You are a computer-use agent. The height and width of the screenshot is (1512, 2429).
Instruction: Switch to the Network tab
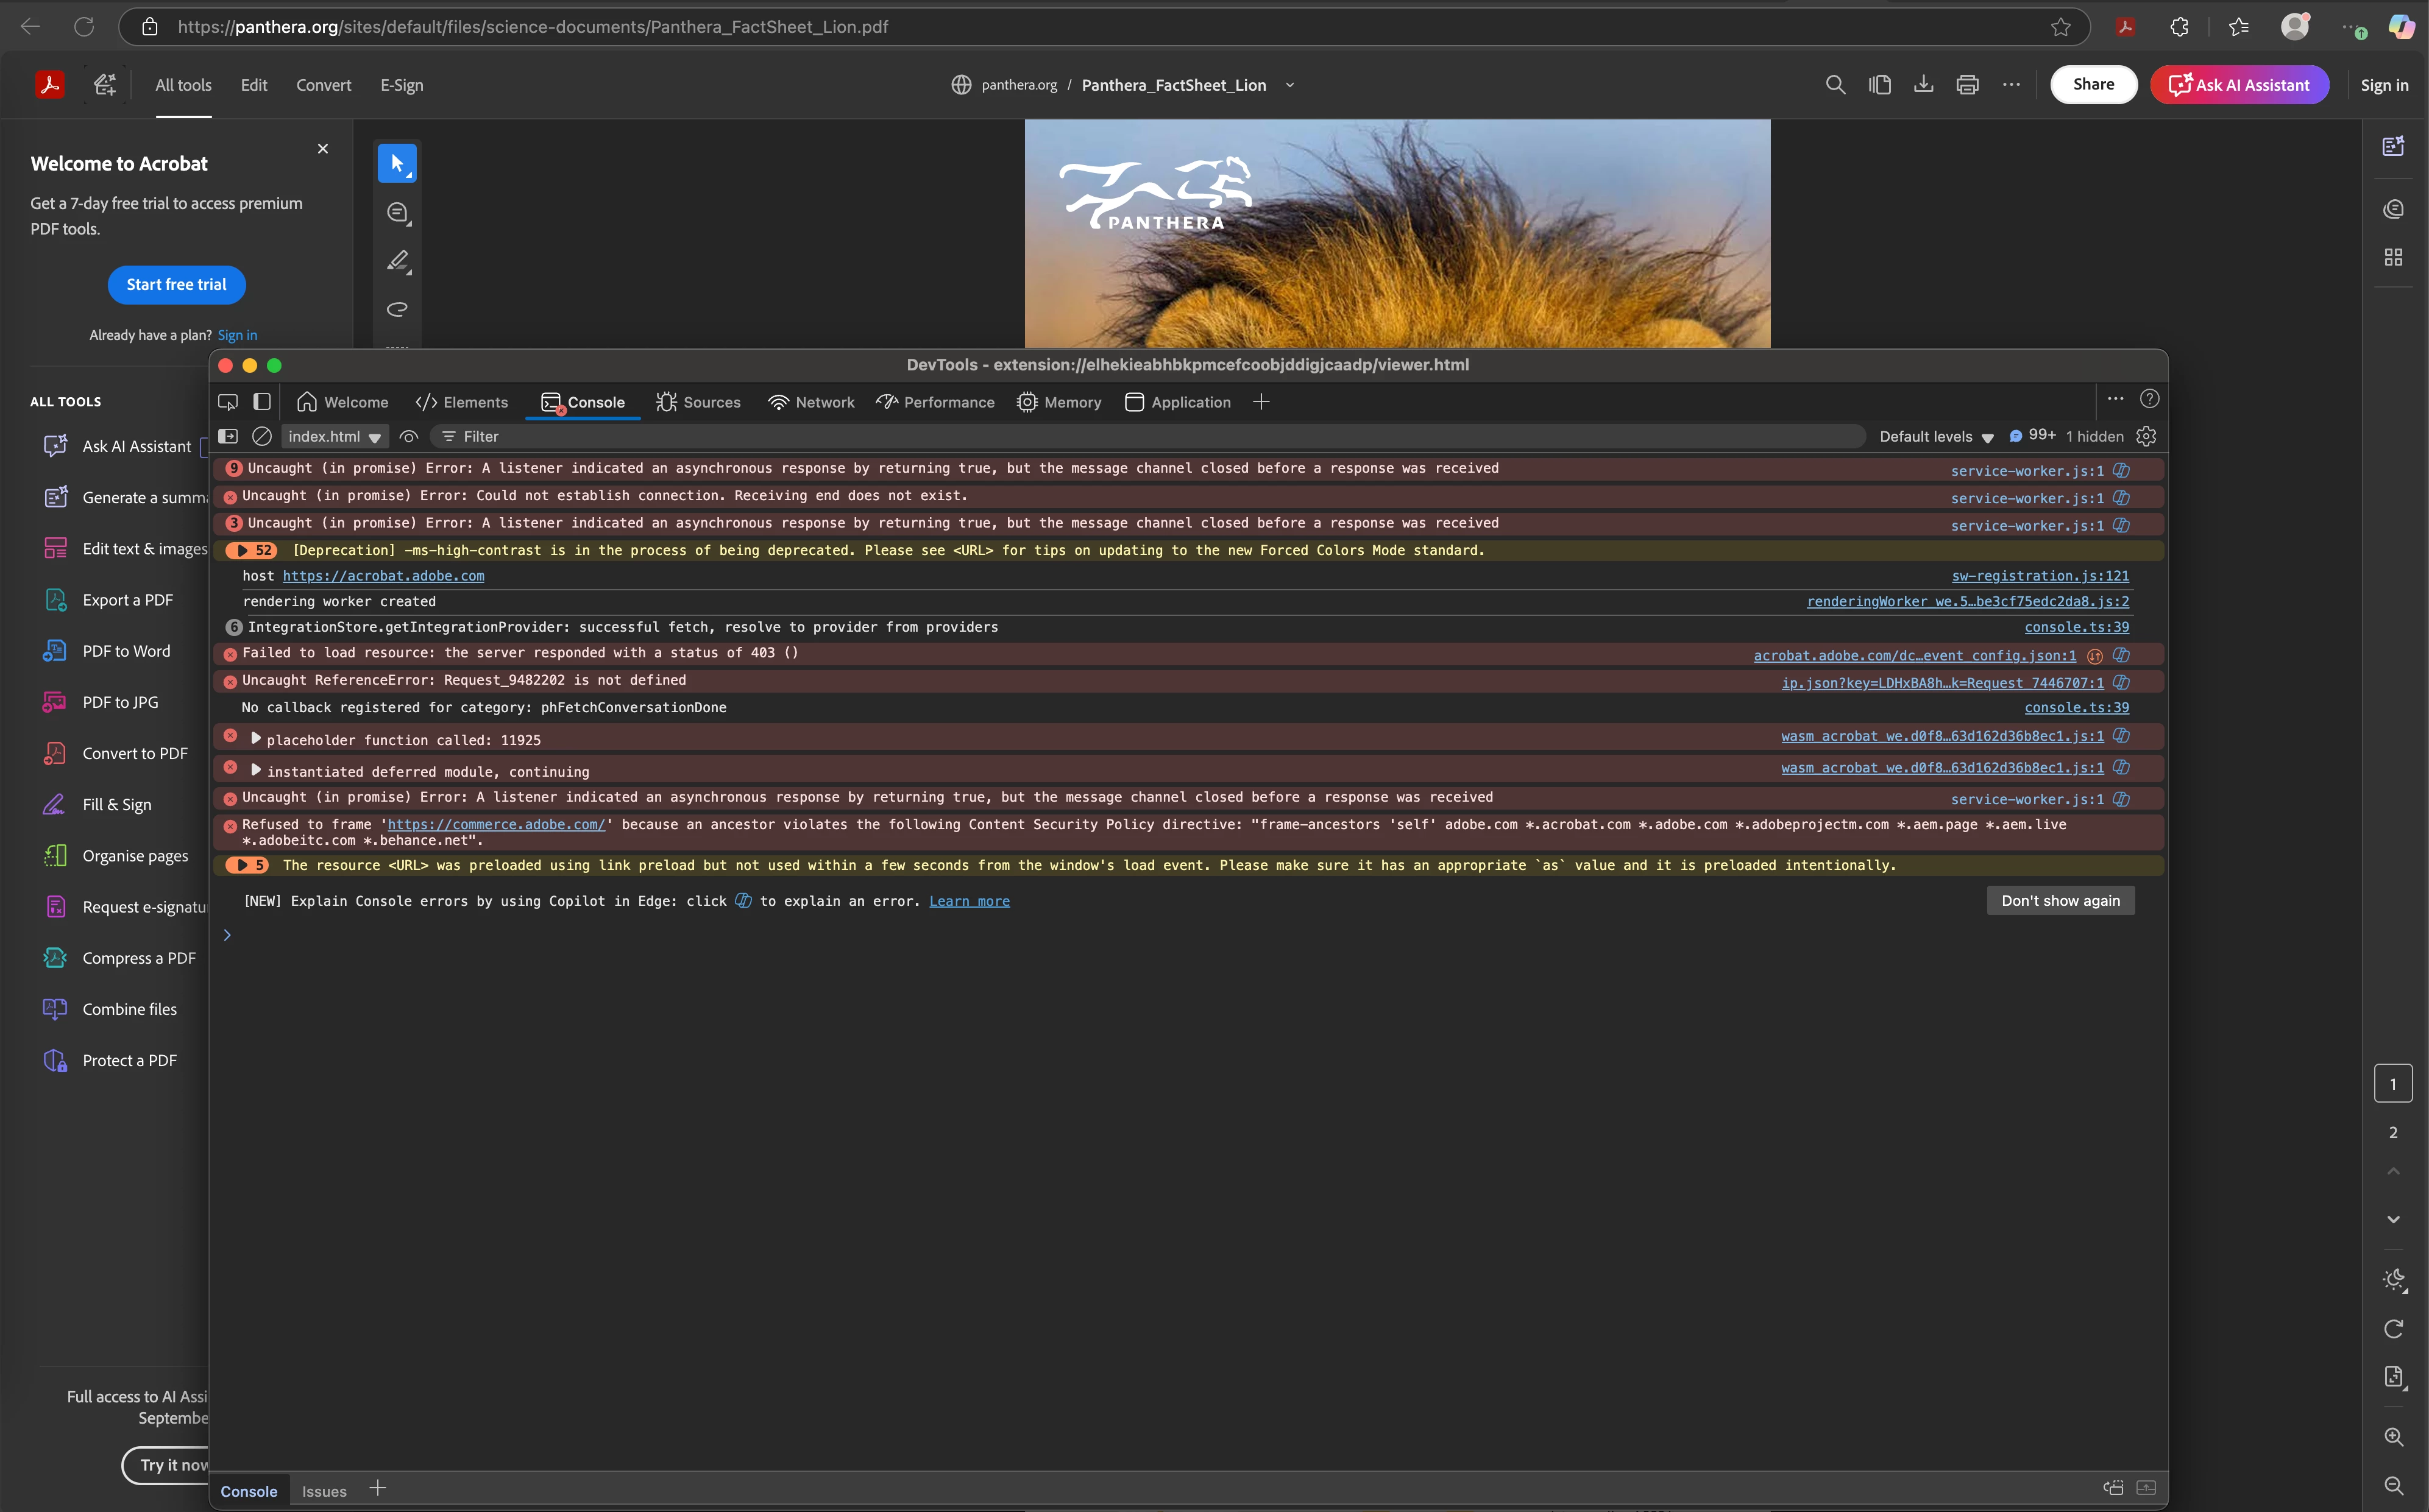(x=811, y=402)
